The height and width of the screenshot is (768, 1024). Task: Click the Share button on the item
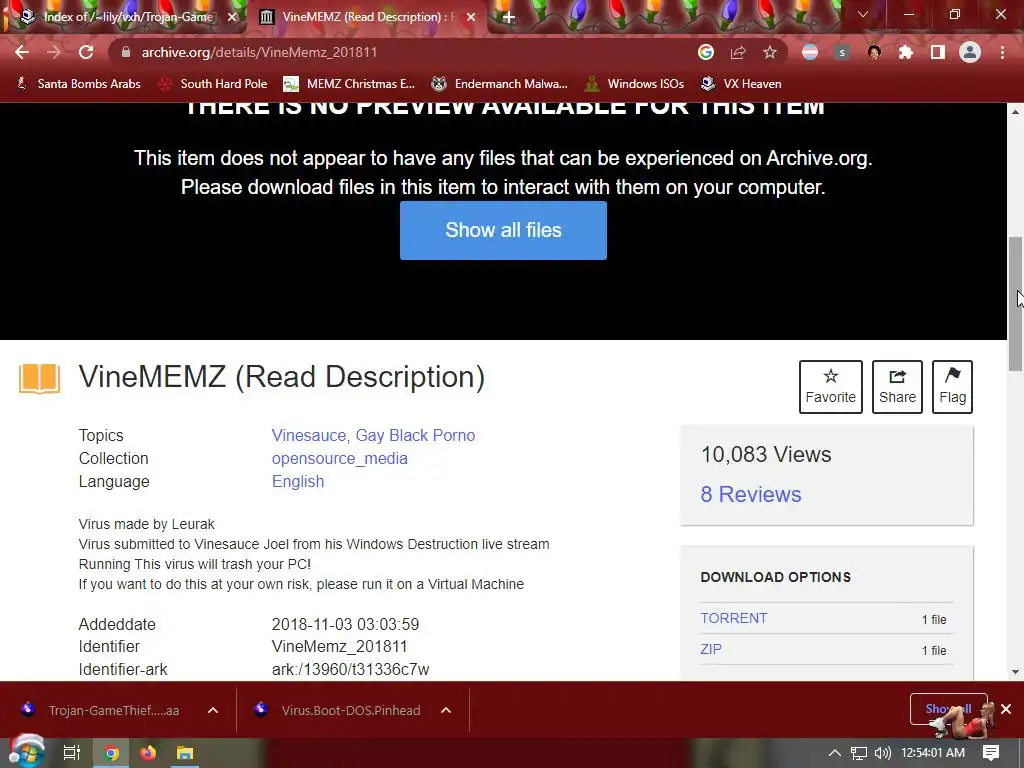click(897, 387)
